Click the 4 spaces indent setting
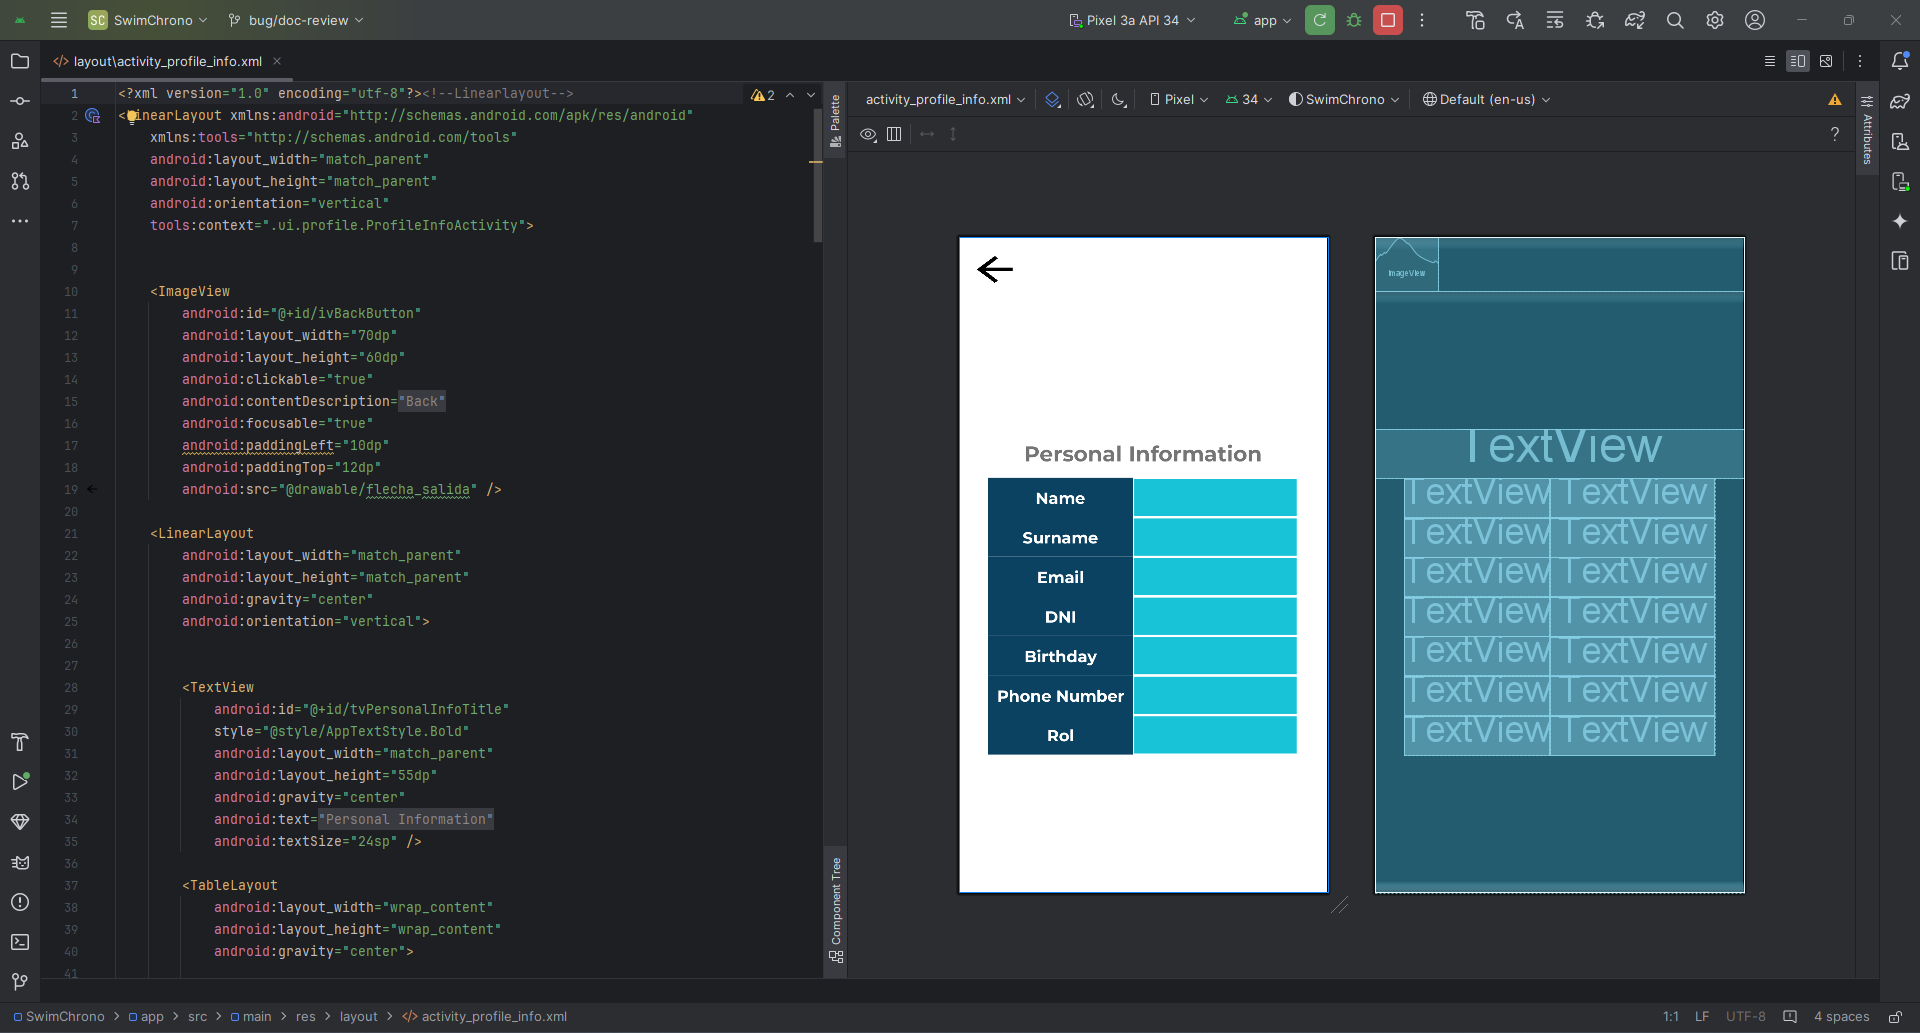The width and height of the screenshot is (1920, 1033). pos(1842,1016)
